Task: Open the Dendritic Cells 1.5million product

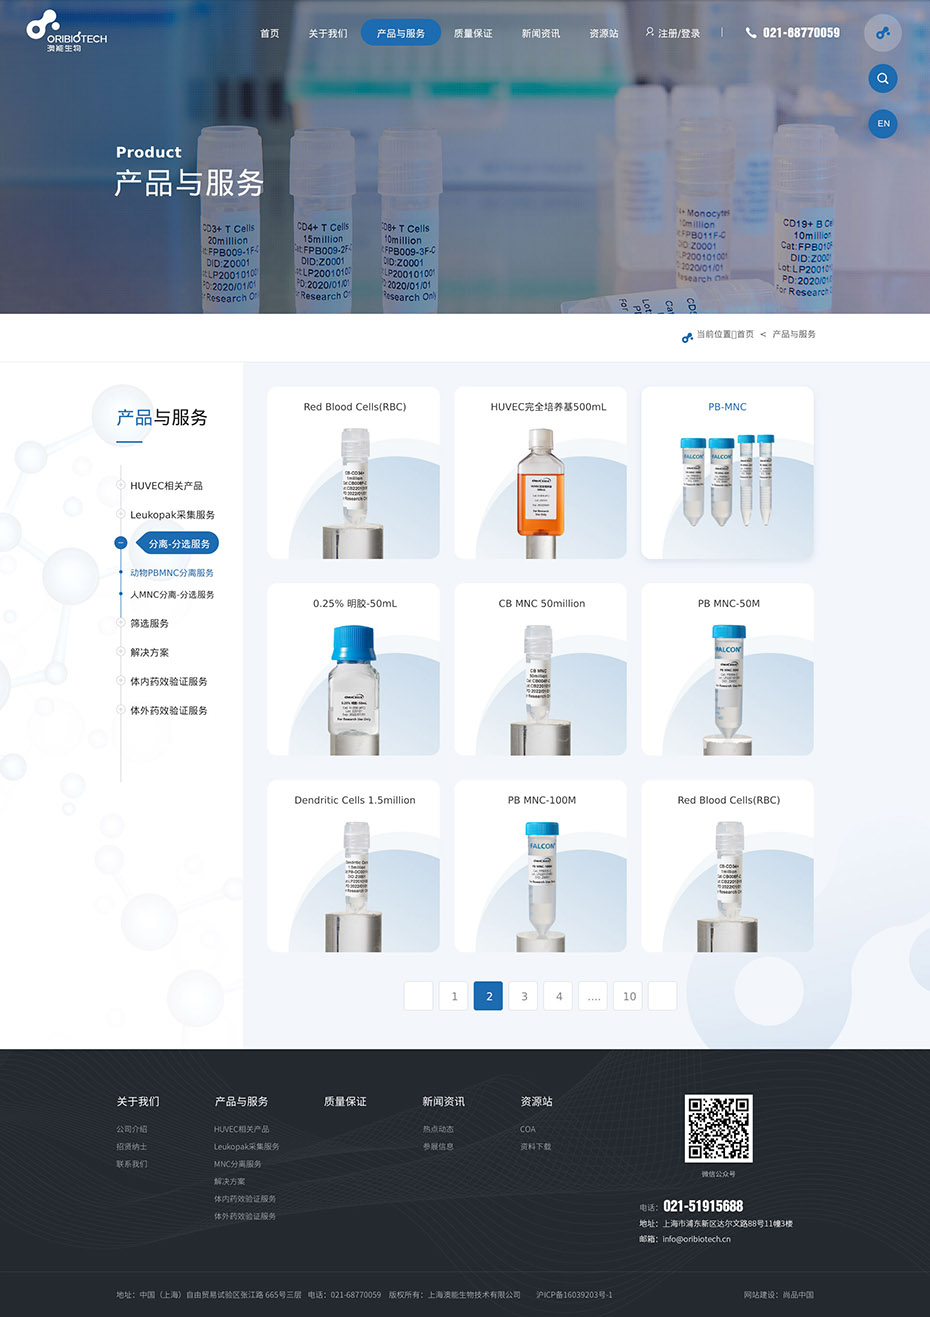Action: [x=353, y=866]
